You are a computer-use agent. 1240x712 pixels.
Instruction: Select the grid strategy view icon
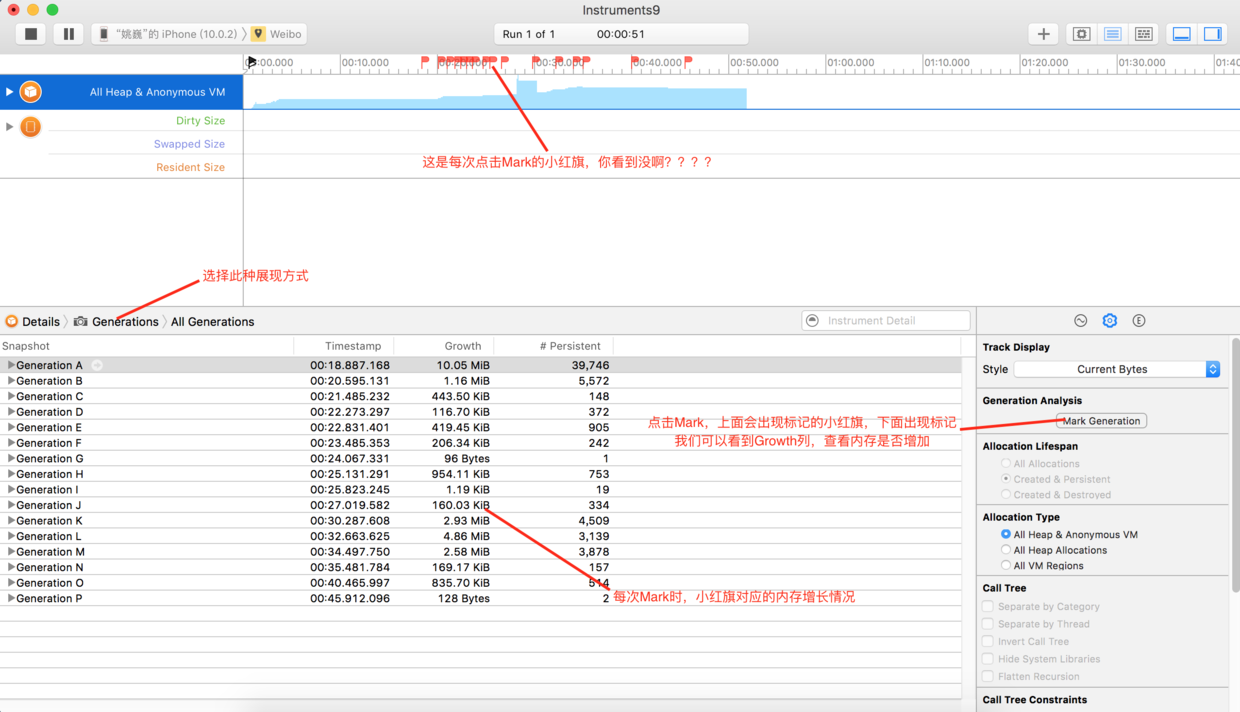point(1143,33)
